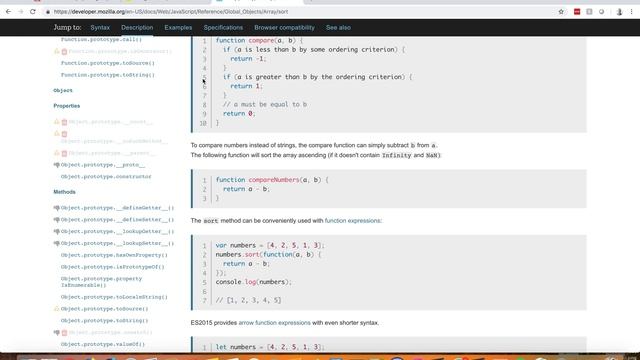Jump to the Examples section
Screen dimensions: 640x360
pyautogui.click(x=178, y=27)
